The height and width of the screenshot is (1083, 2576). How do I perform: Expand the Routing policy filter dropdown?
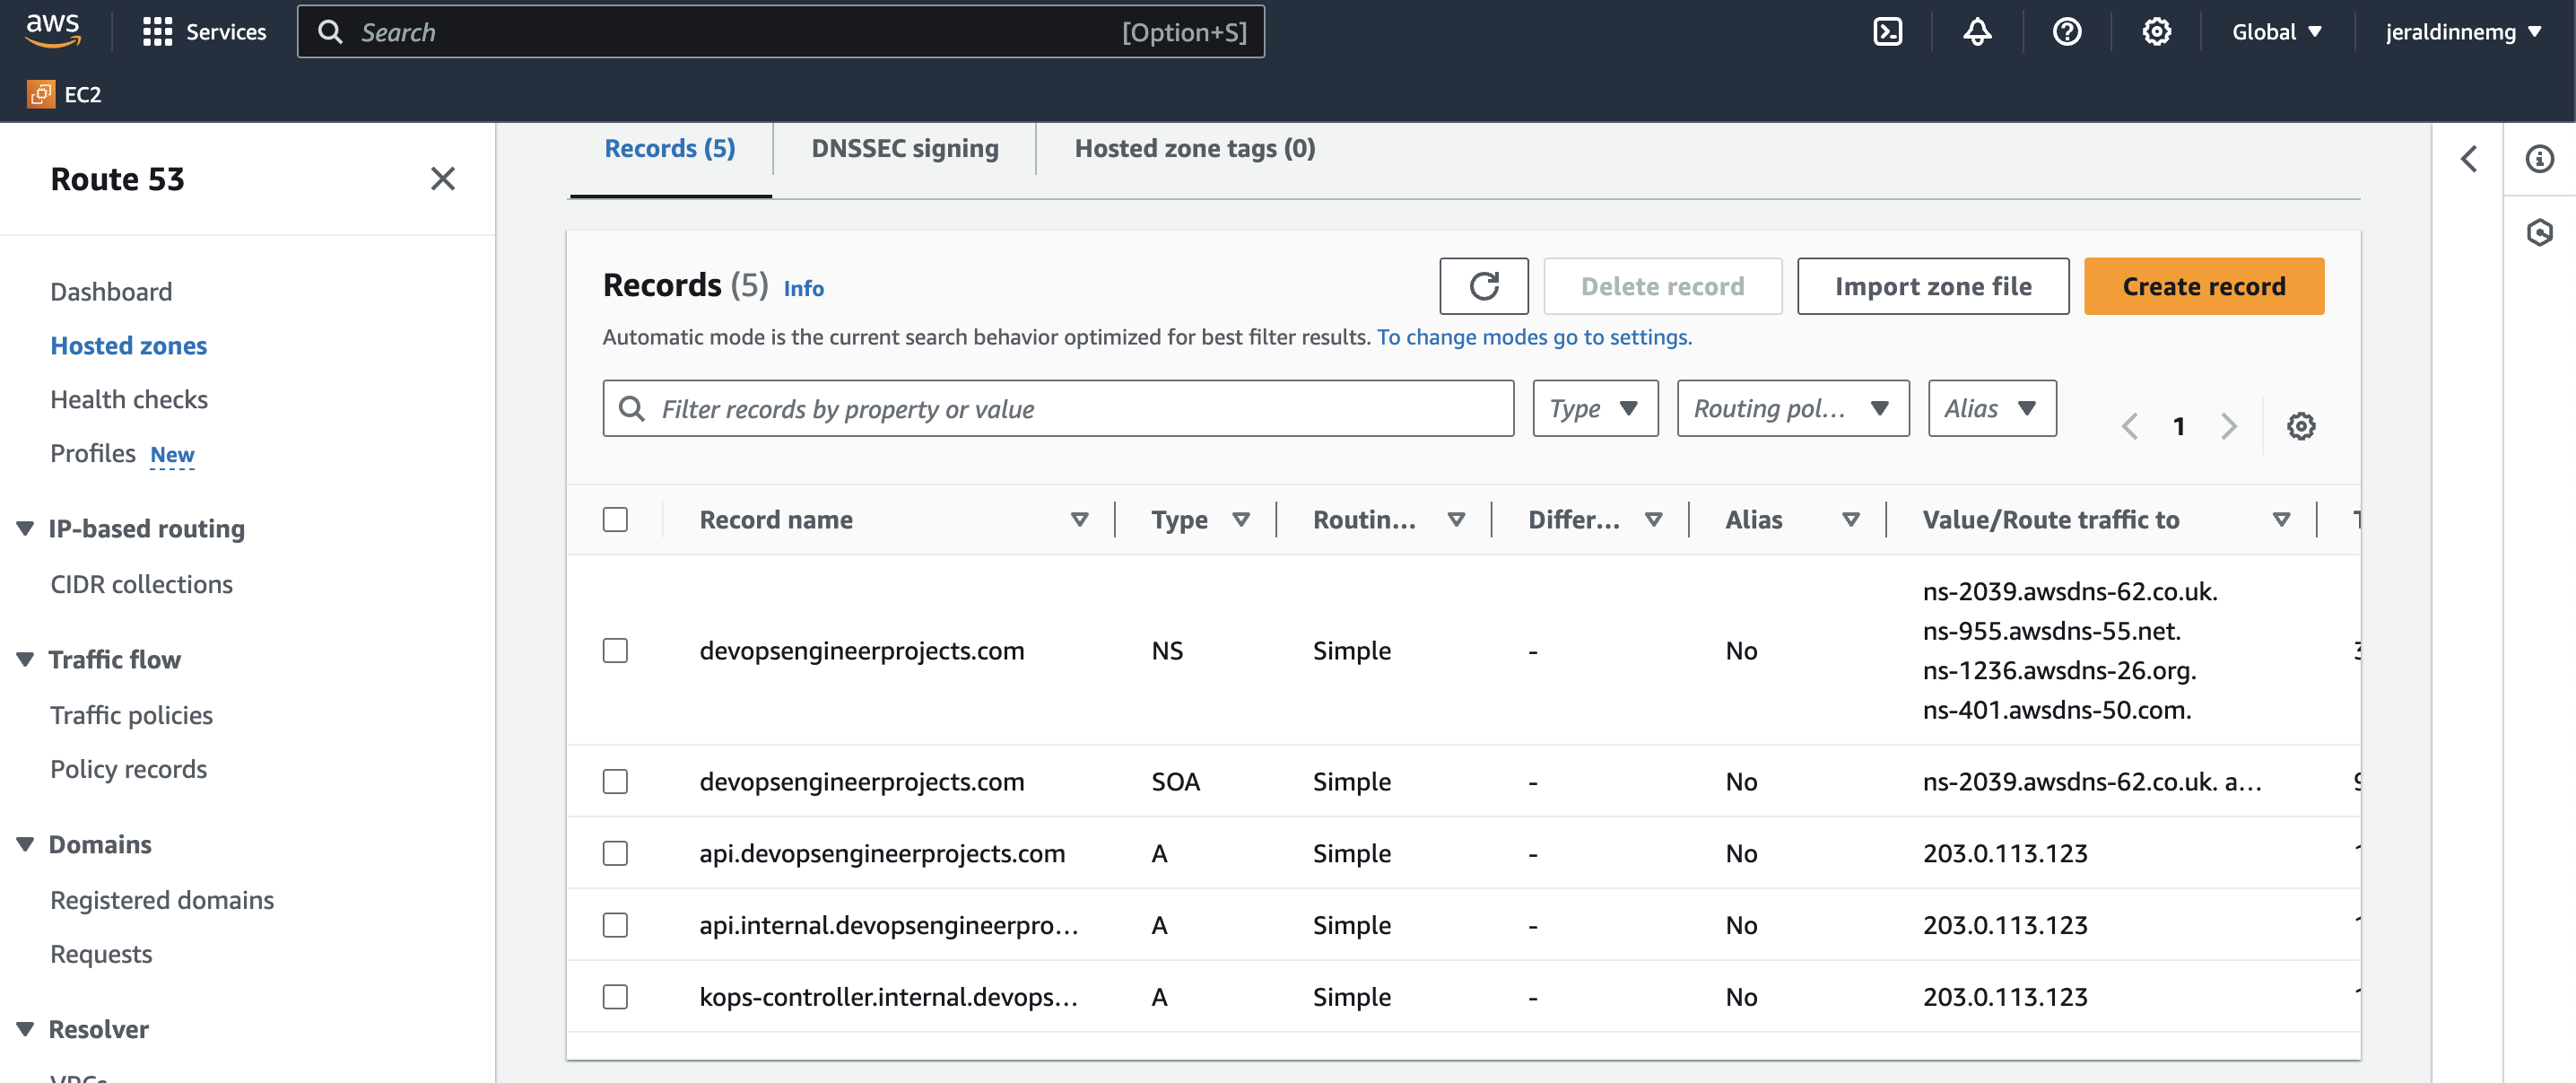tap(1792, 408)
